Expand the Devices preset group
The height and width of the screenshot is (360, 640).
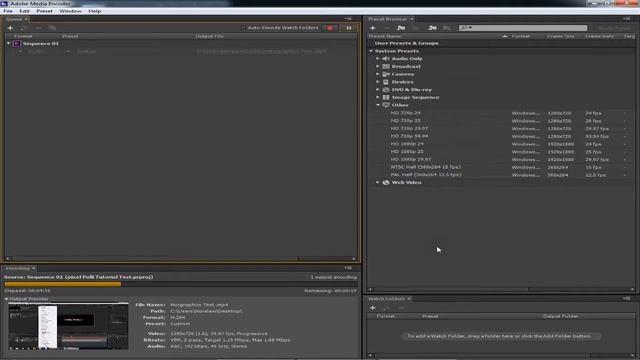(378, 82)
